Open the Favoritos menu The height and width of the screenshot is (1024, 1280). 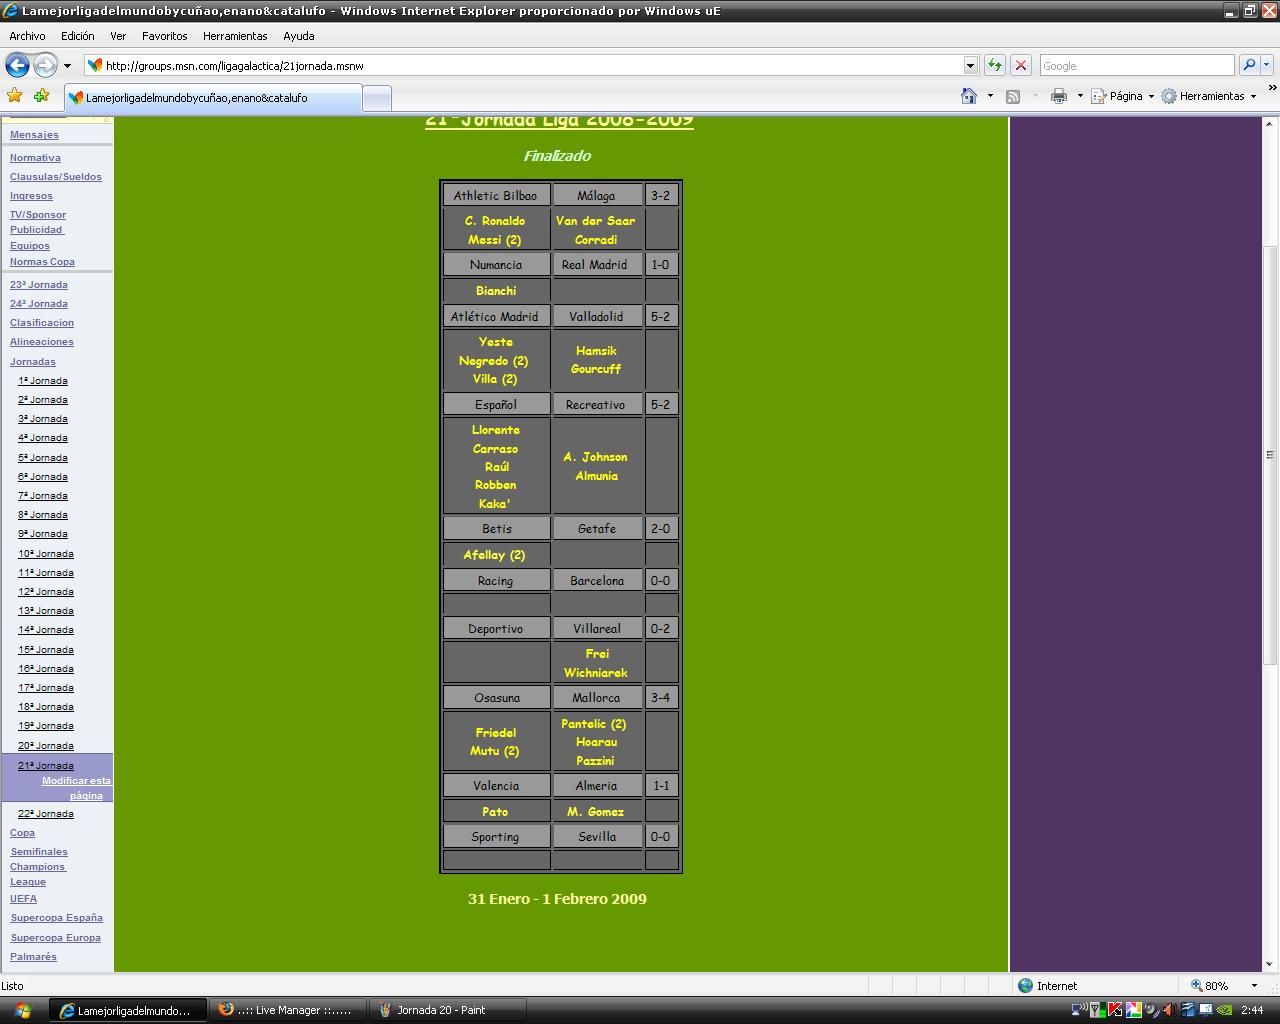164,36
